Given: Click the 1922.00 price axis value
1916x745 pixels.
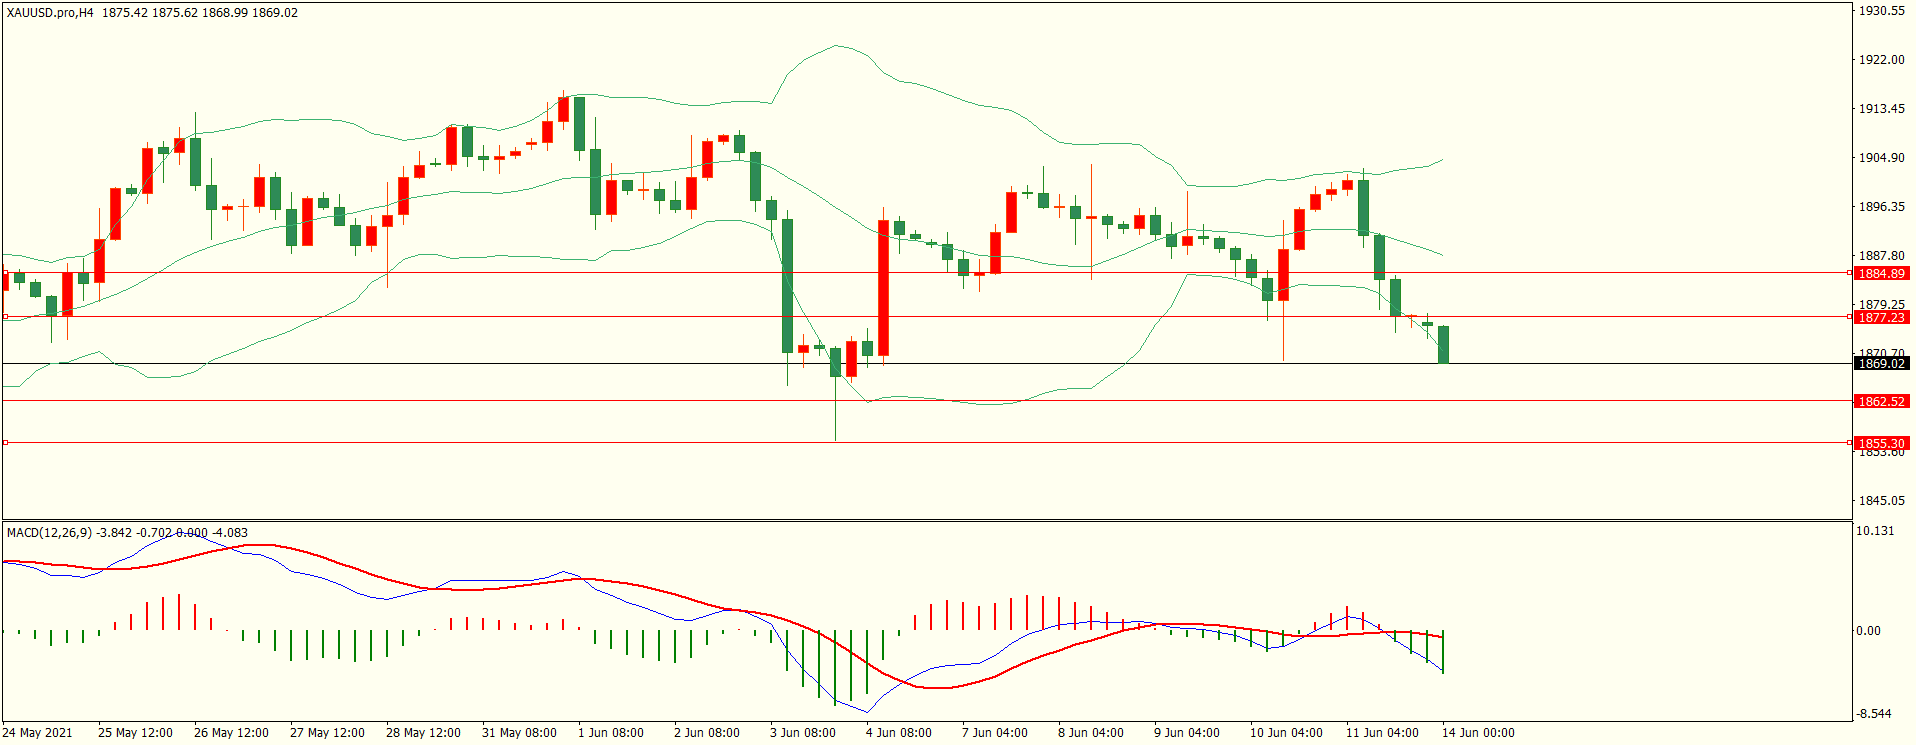Looking at the screenshot, I should [x=1881, y=60].
